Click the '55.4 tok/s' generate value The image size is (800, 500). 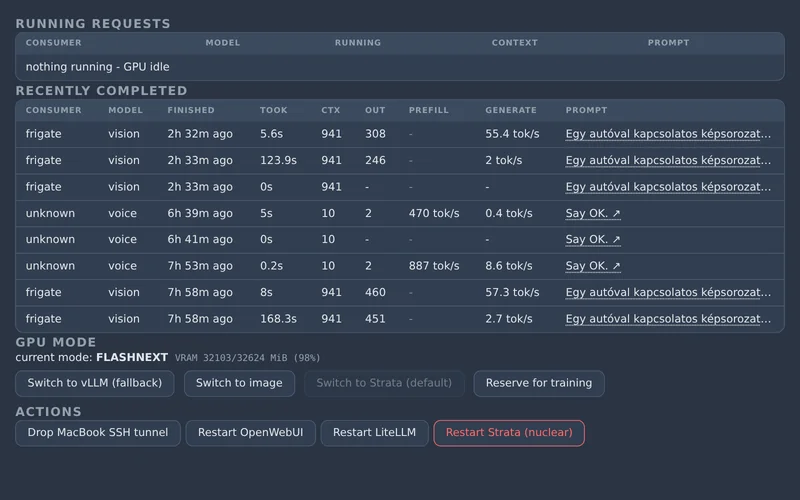(512, 134)
